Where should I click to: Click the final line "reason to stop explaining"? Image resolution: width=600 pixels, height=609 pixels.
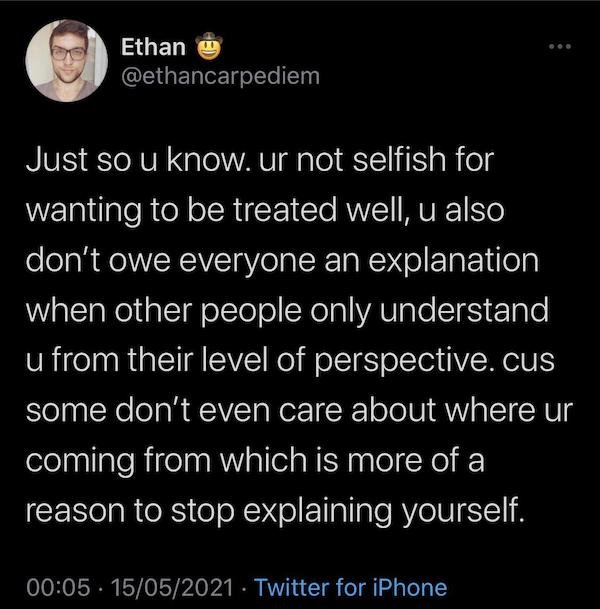pos(275,511)
